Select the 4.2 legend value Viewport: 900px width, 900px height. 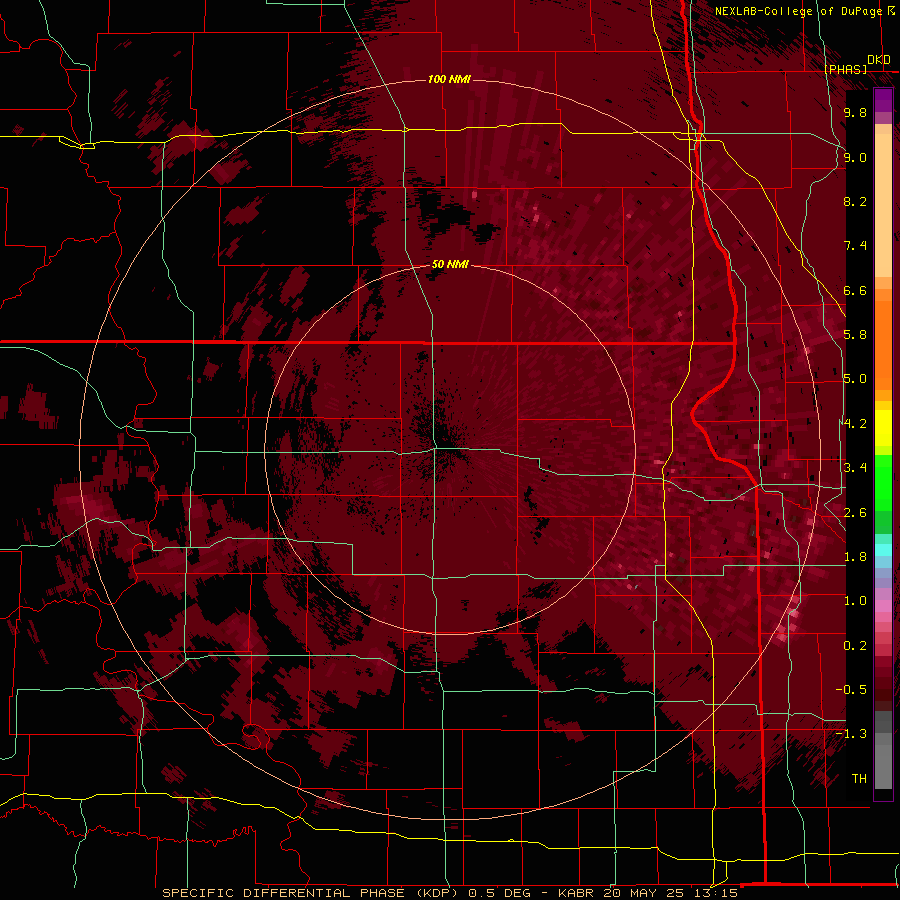coord(855,424)
